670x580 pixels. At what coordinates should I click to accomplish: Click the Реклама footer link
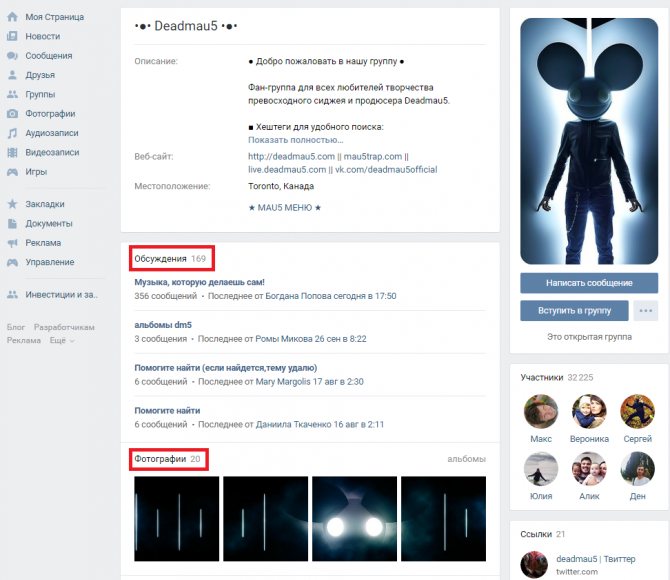click(24, 340)
